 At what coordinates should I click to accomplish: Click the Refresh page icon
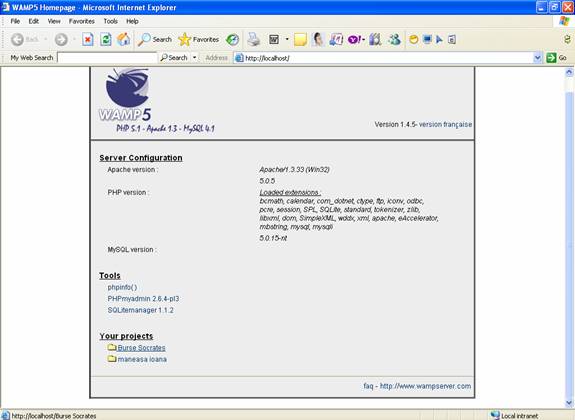pyautogui.click(x=106, y=39)
